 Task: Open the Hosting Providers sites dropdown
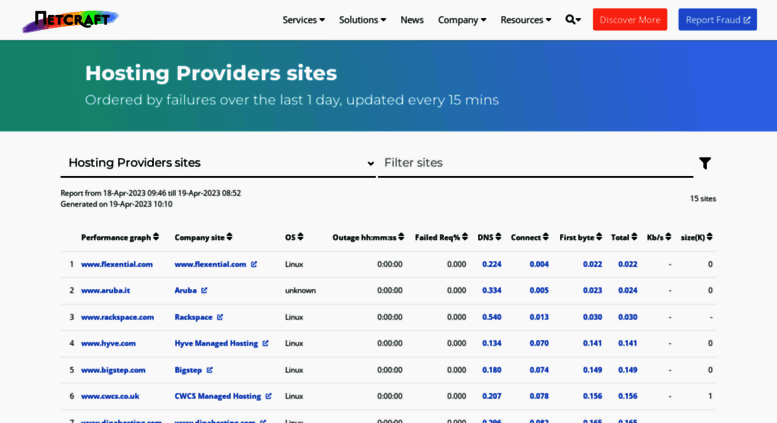218,163
